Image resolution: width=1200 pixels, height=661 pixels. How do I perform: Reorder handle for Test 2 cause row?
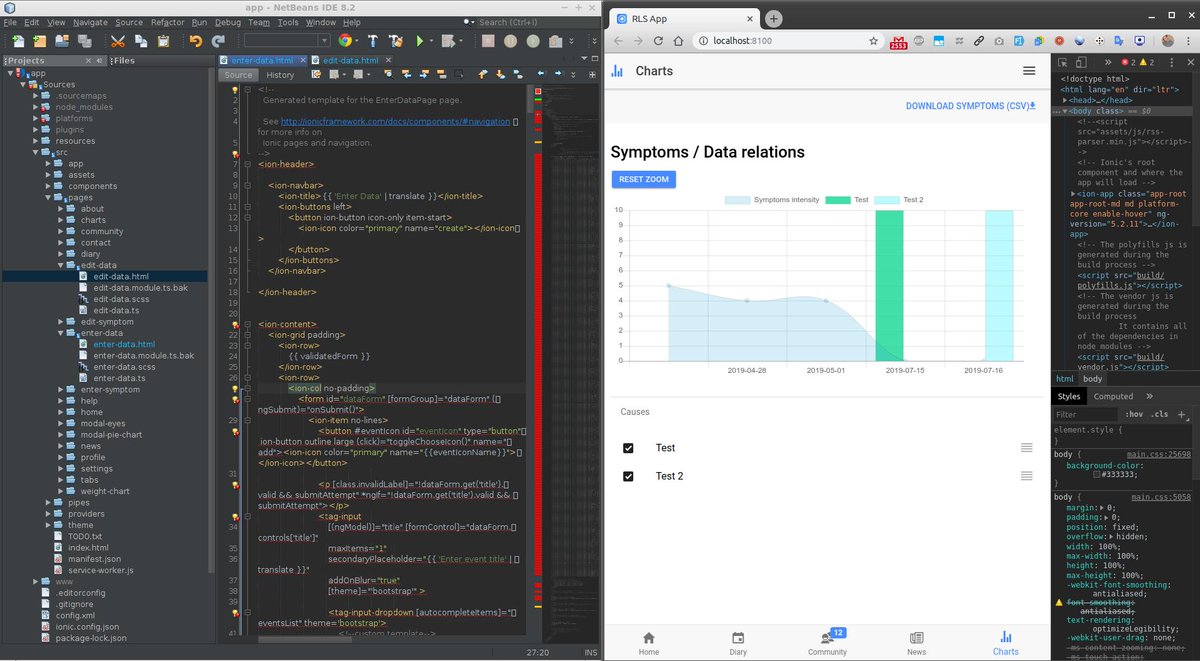point(1026,476)
